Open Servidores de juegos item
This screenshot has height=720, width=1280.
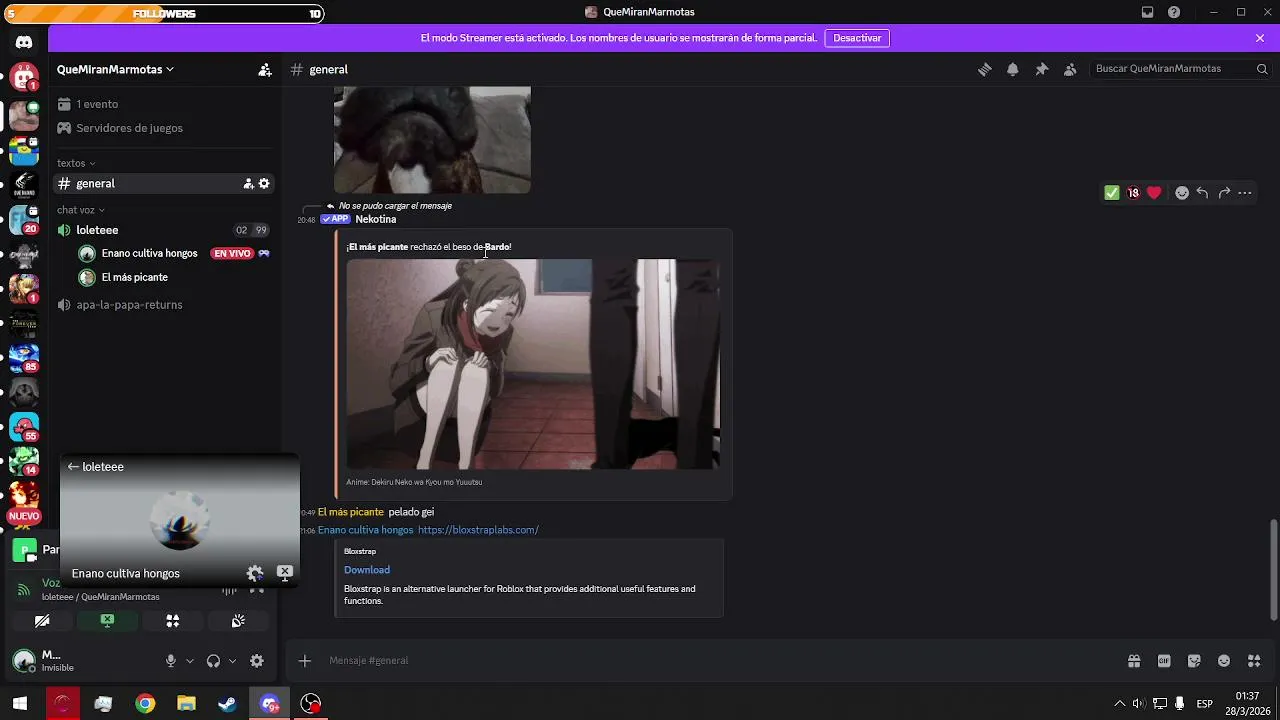129,128
